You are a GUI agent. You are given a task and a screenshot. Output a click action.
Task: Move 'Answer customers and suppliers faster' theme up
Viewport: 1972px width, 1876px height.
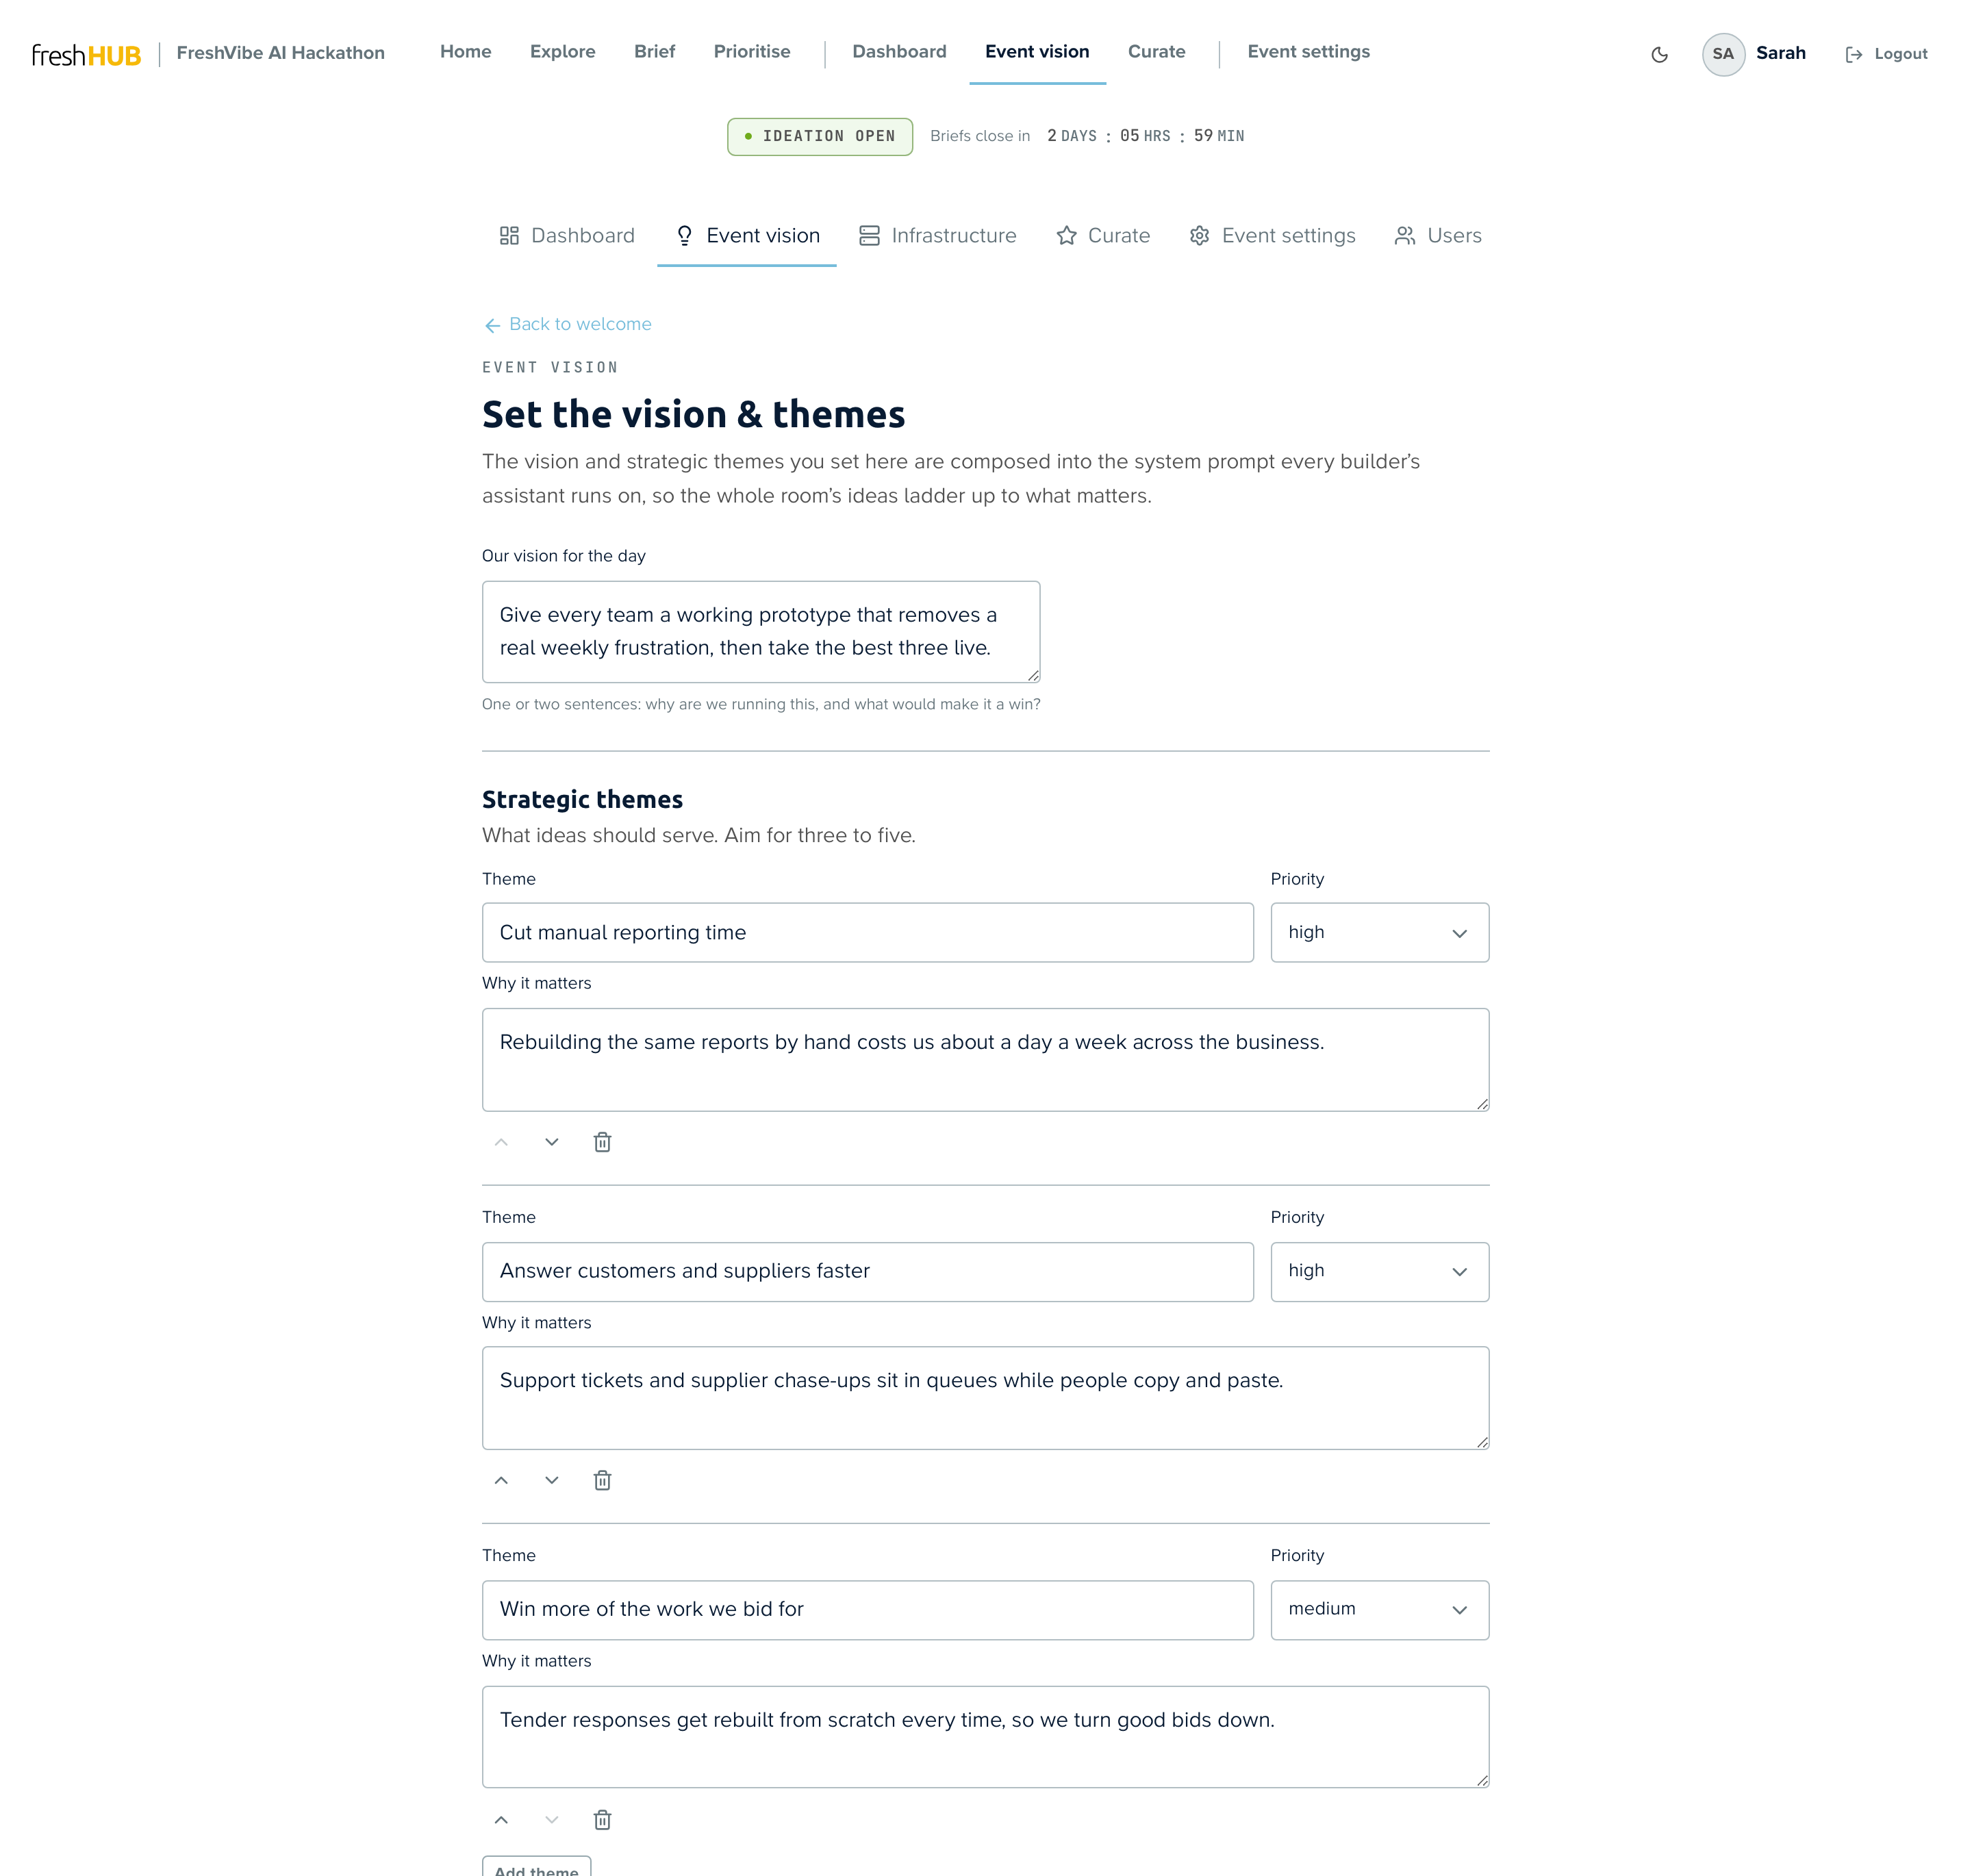(501, 1480)
